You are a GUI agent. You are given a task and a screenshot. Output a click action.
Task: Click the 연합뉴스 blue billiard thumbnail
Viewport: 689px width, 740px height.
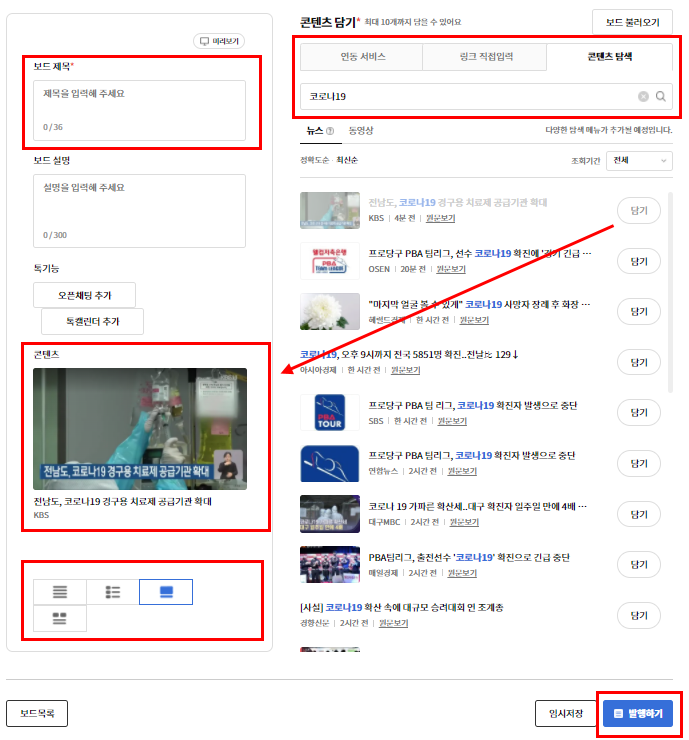point(330,463)
